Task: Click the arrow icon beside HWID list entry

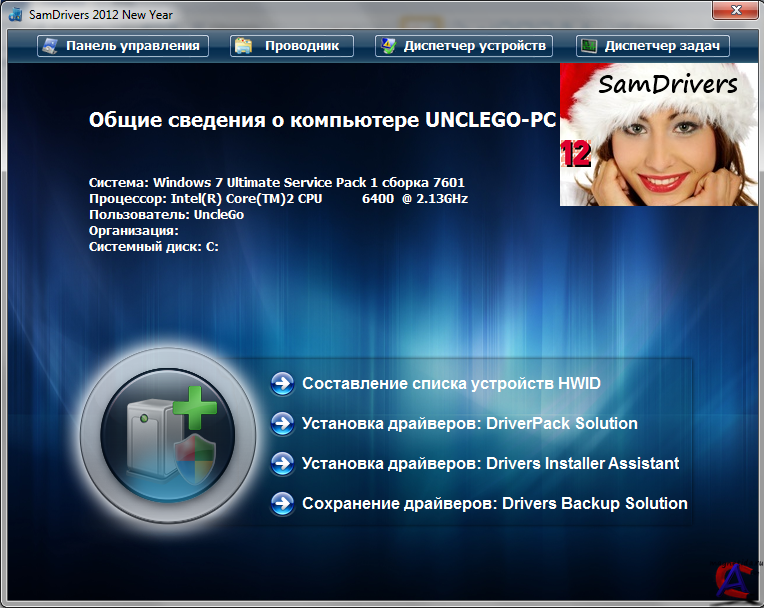Action: coord(283,384)
